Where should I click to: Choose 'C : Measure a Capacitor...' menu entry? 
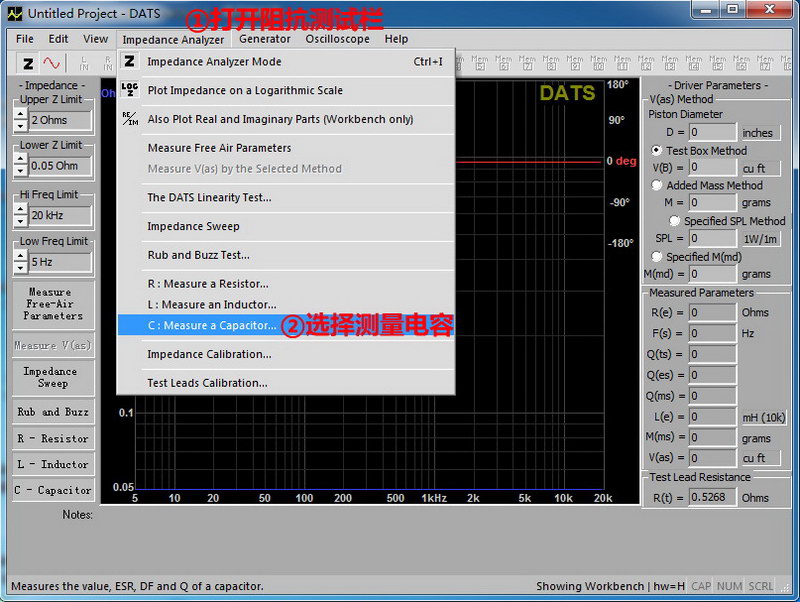coord(212,326)
